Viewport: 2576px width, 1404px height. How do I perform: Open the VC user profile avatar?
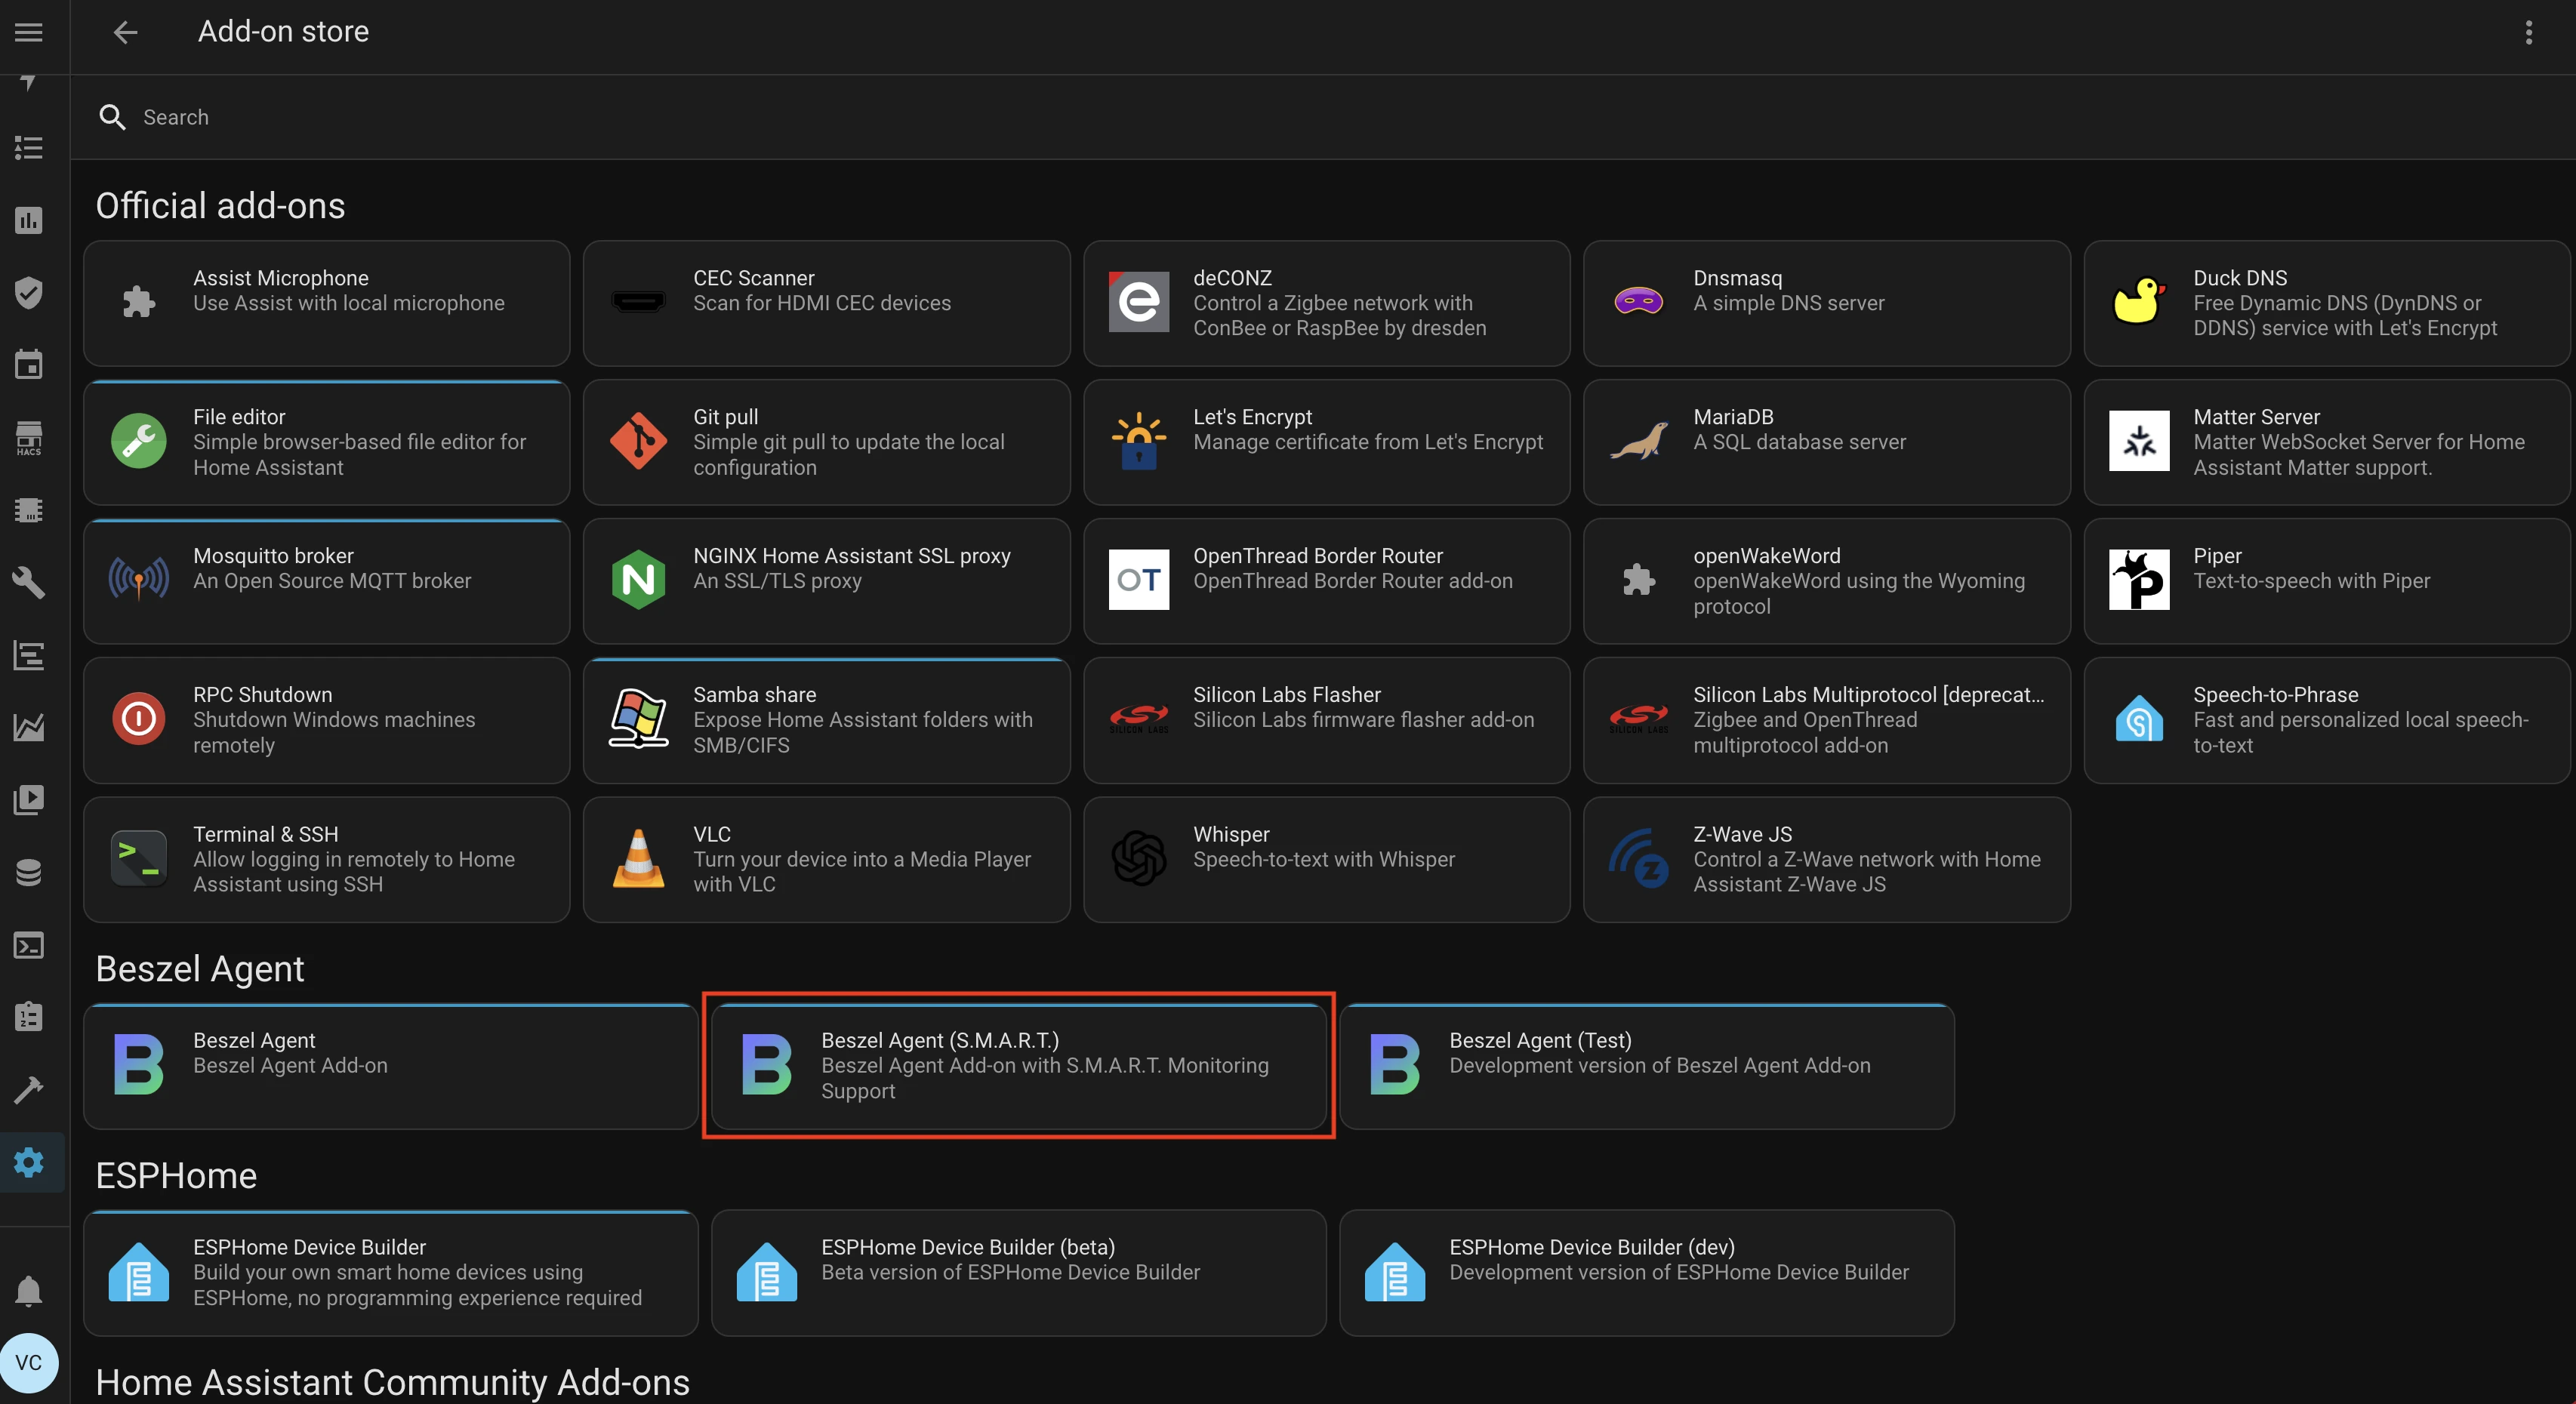tap(28, 1362)
